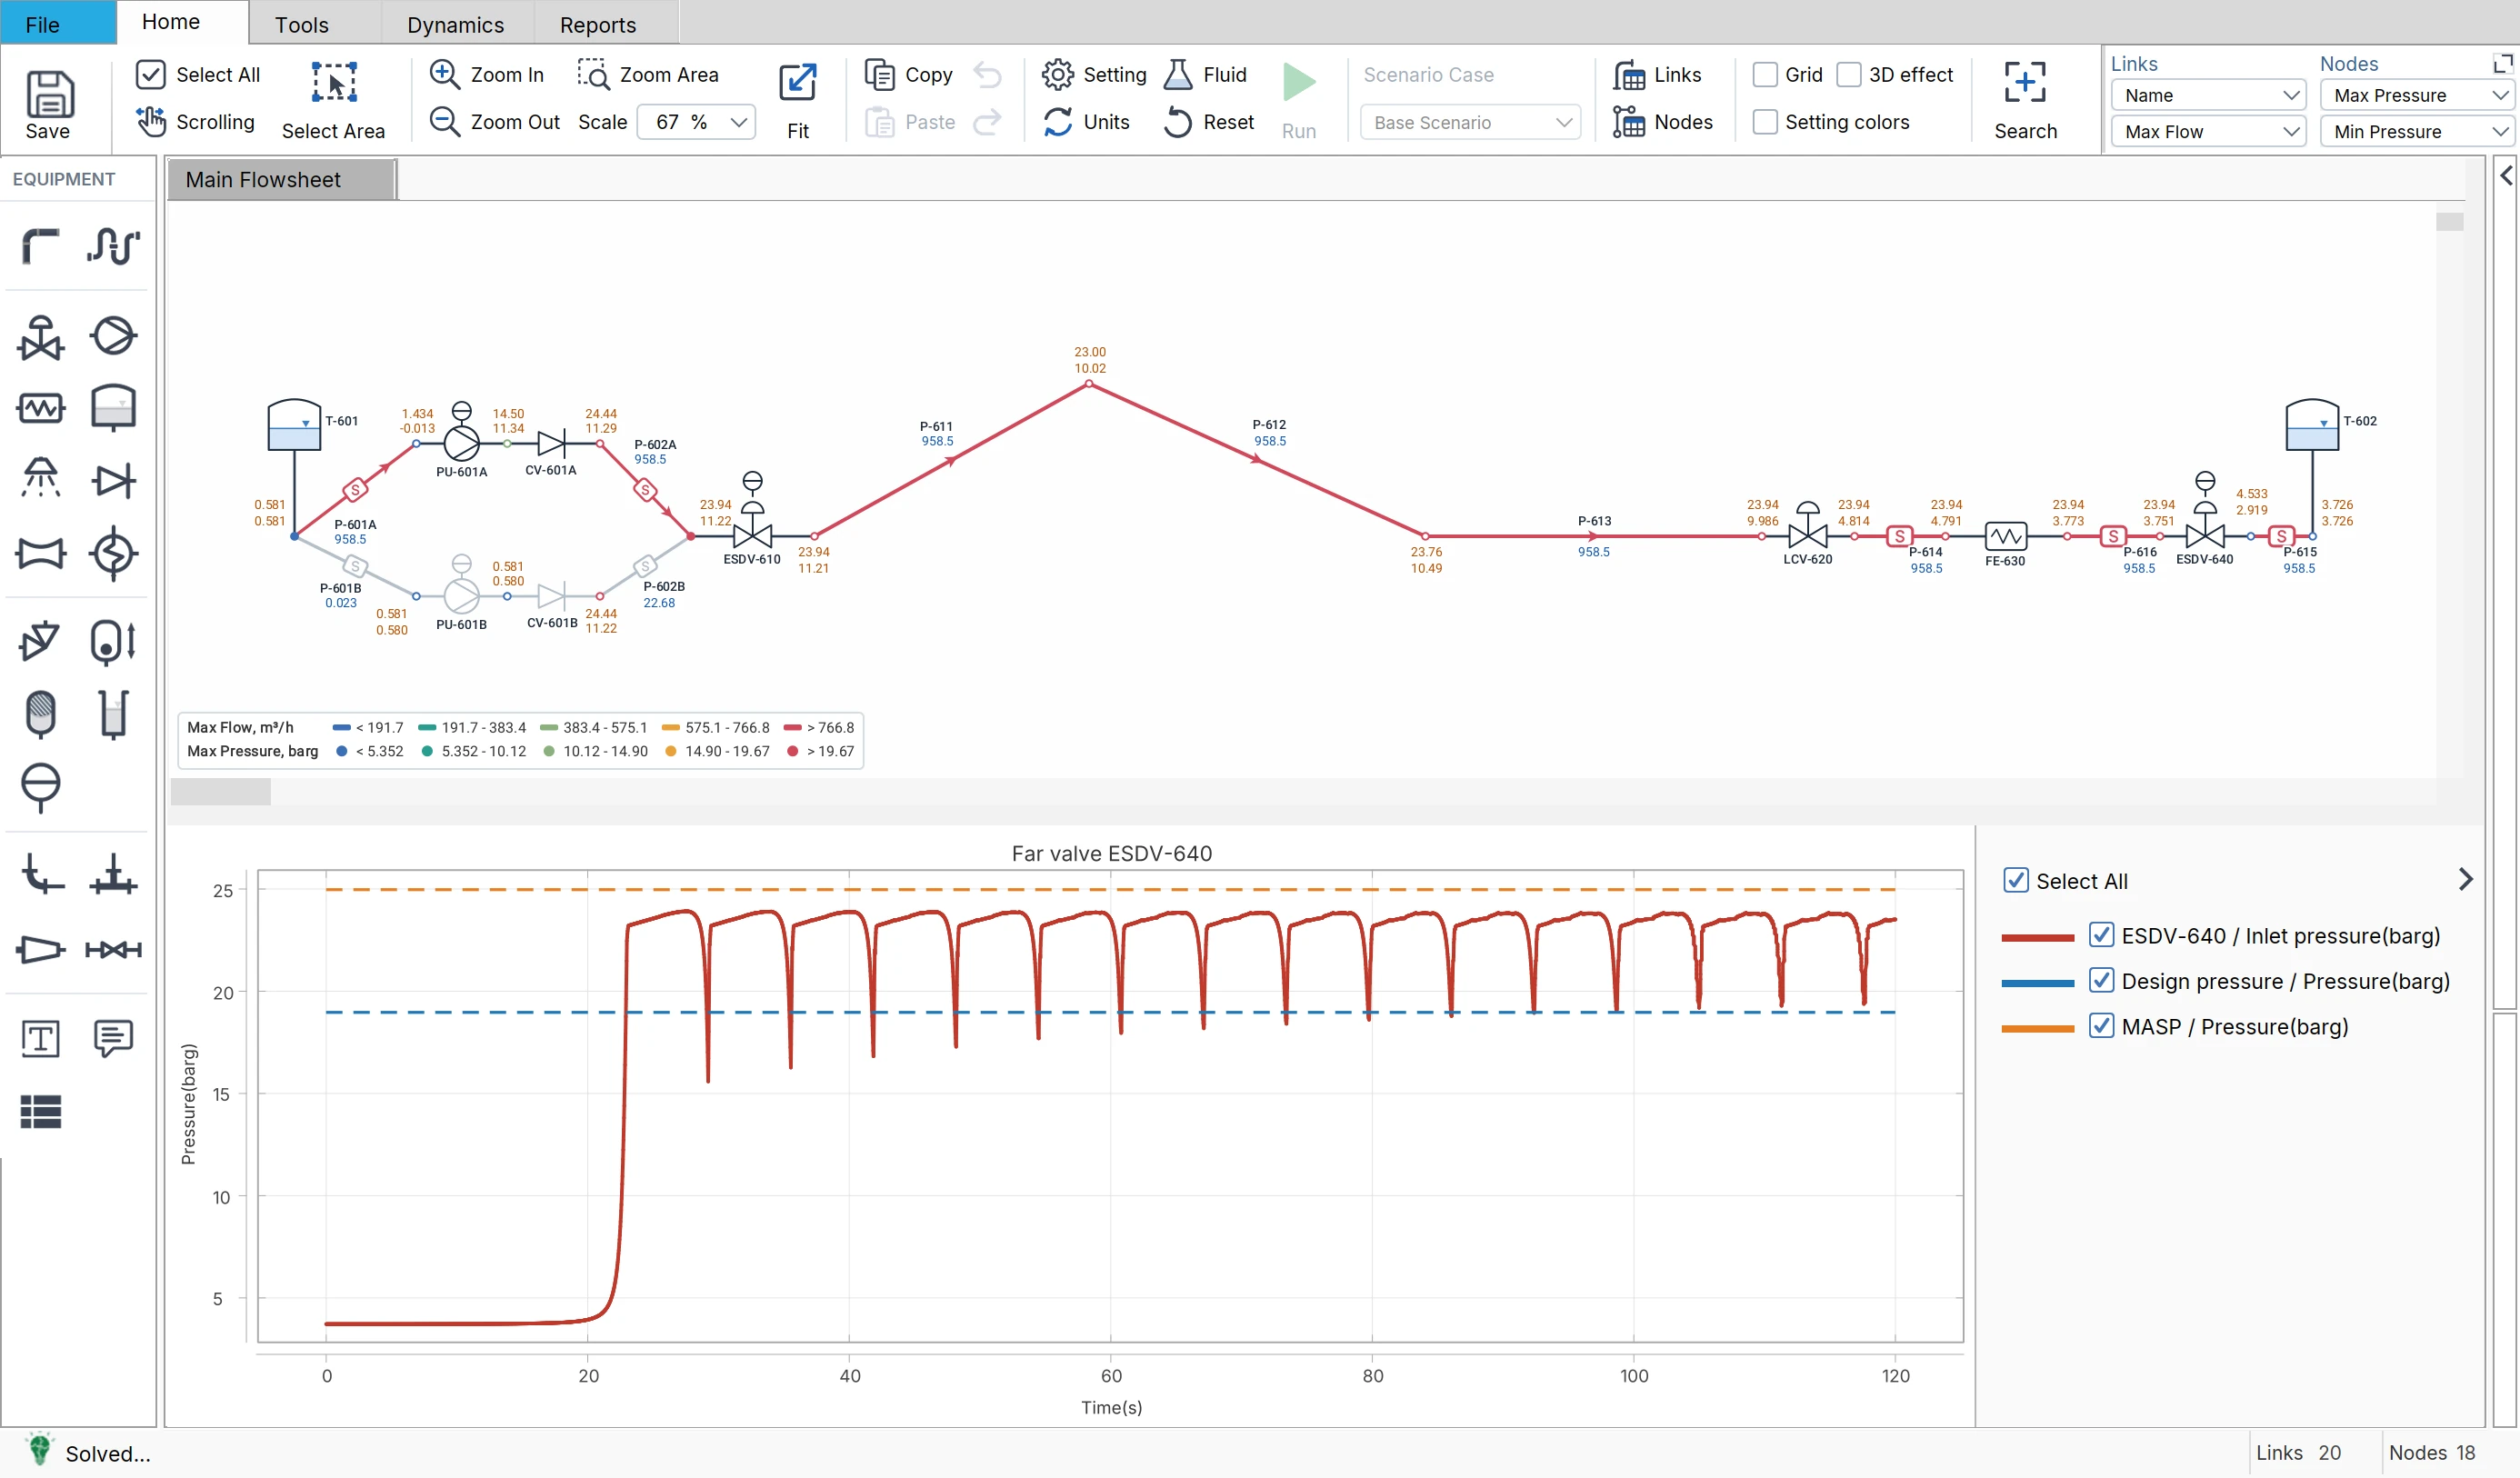This screenshot has height=1478, width=2520.
Task: Enable the Grid checkbox
Action: click(1765, 75)
